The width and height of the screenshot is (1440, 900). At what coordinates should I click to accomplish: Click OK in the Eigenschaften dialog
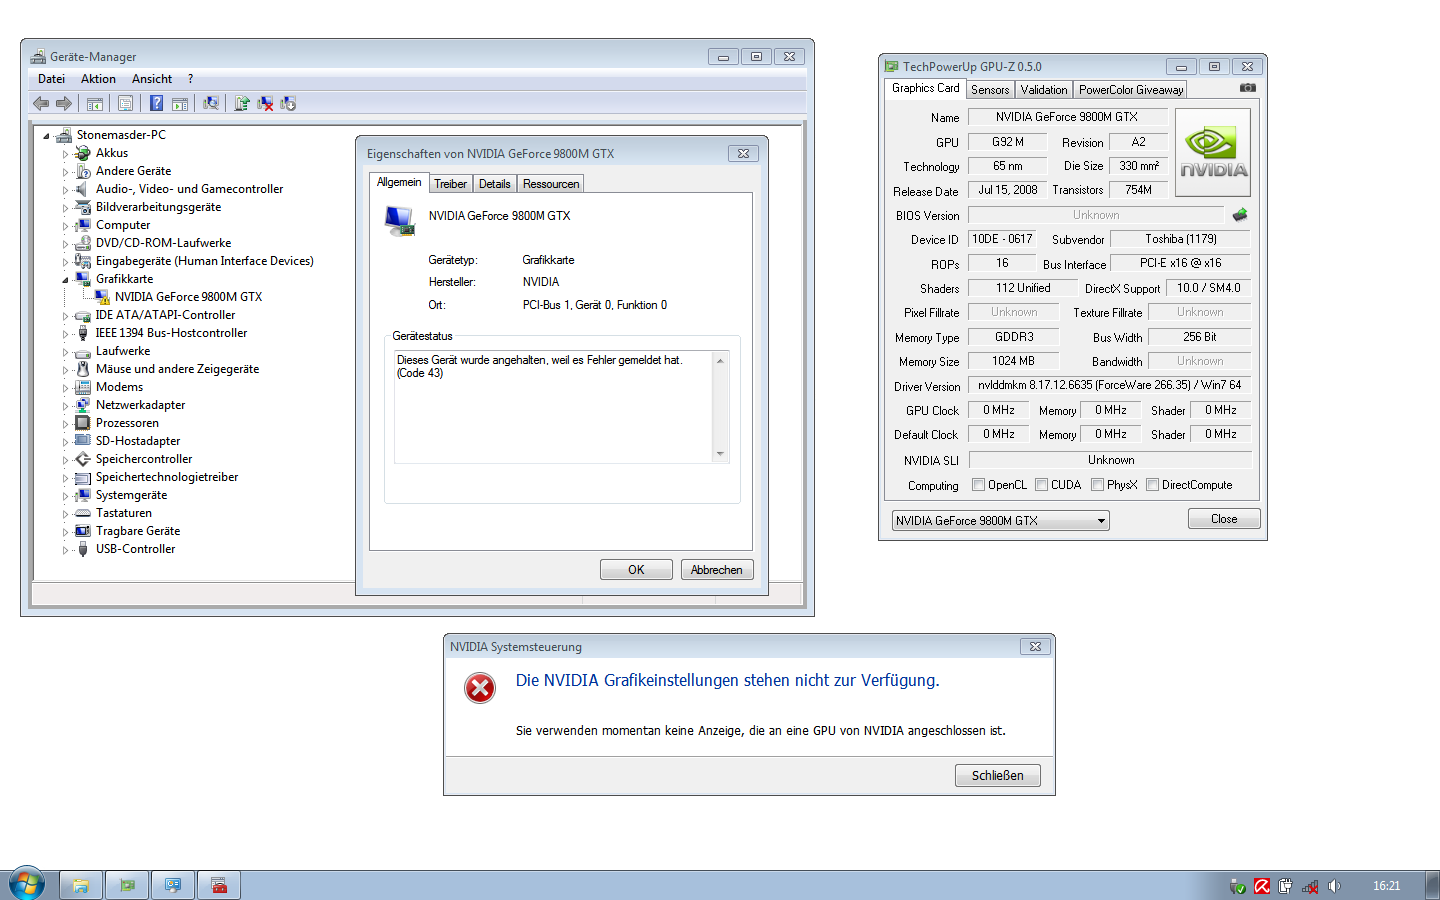(x=636, y=569)
